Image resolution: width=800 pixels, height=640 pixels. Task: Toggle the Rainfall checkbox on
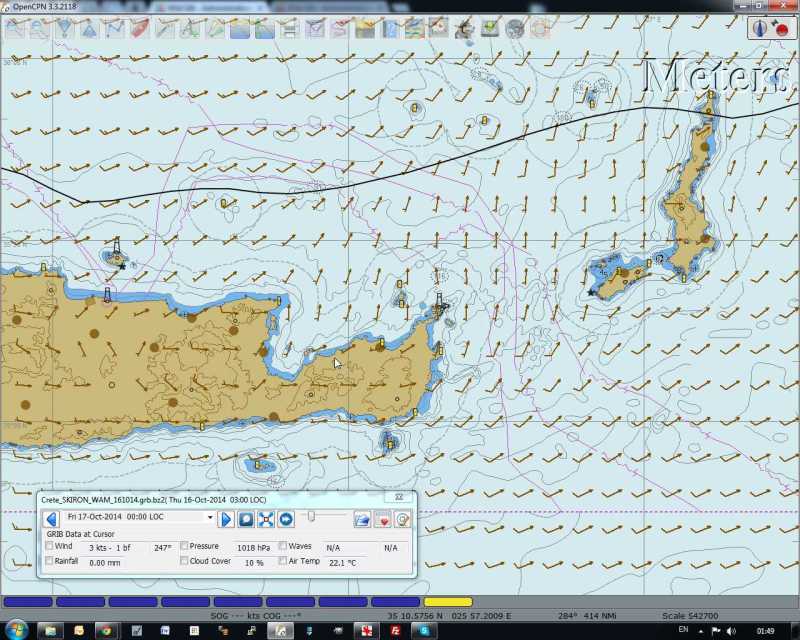[50, 561]
